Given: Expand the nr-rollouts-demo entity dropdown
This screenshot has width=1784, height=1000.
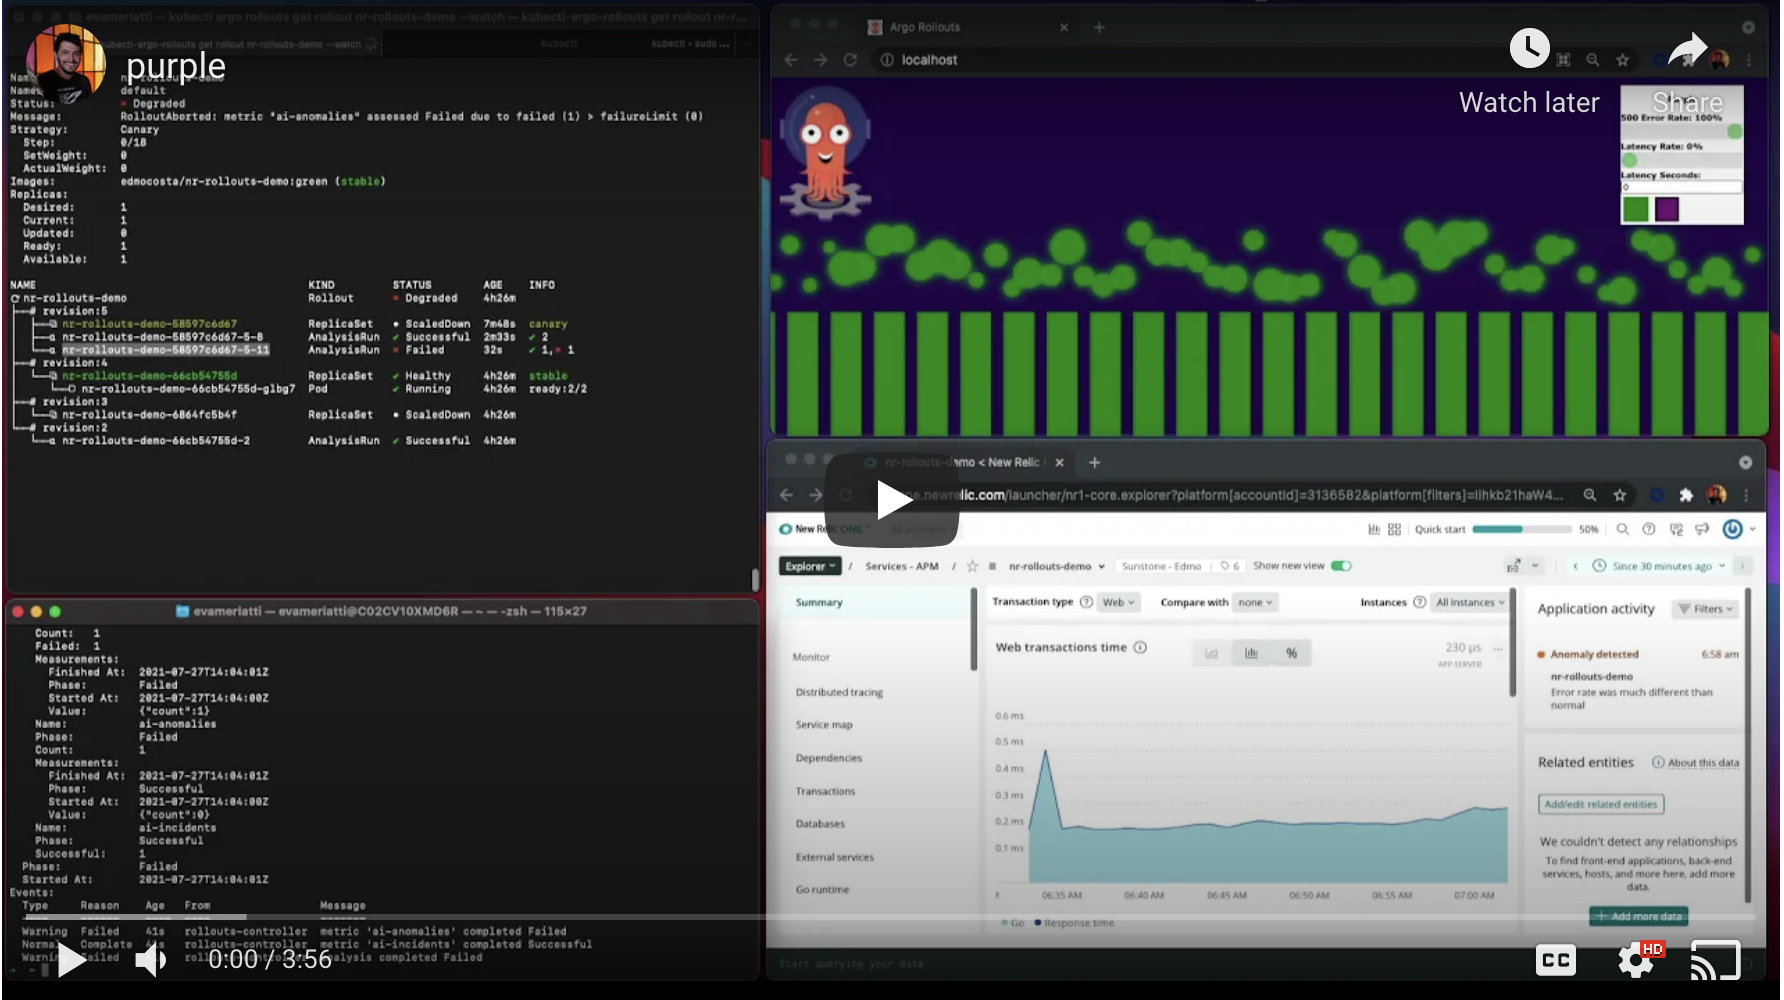Looking at the screenshot, I should coord(1102,566).
